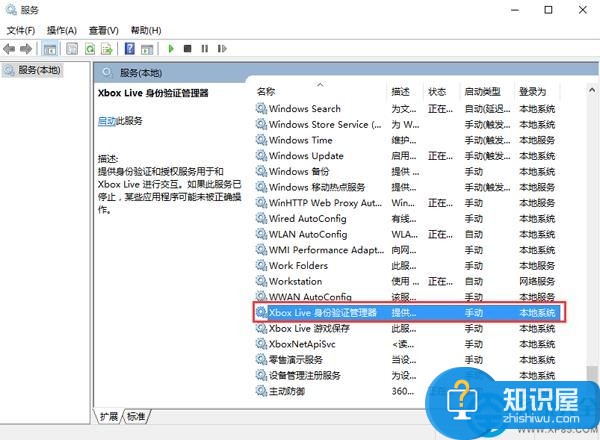Click the Export List toolbar icon

click(107, 49)
